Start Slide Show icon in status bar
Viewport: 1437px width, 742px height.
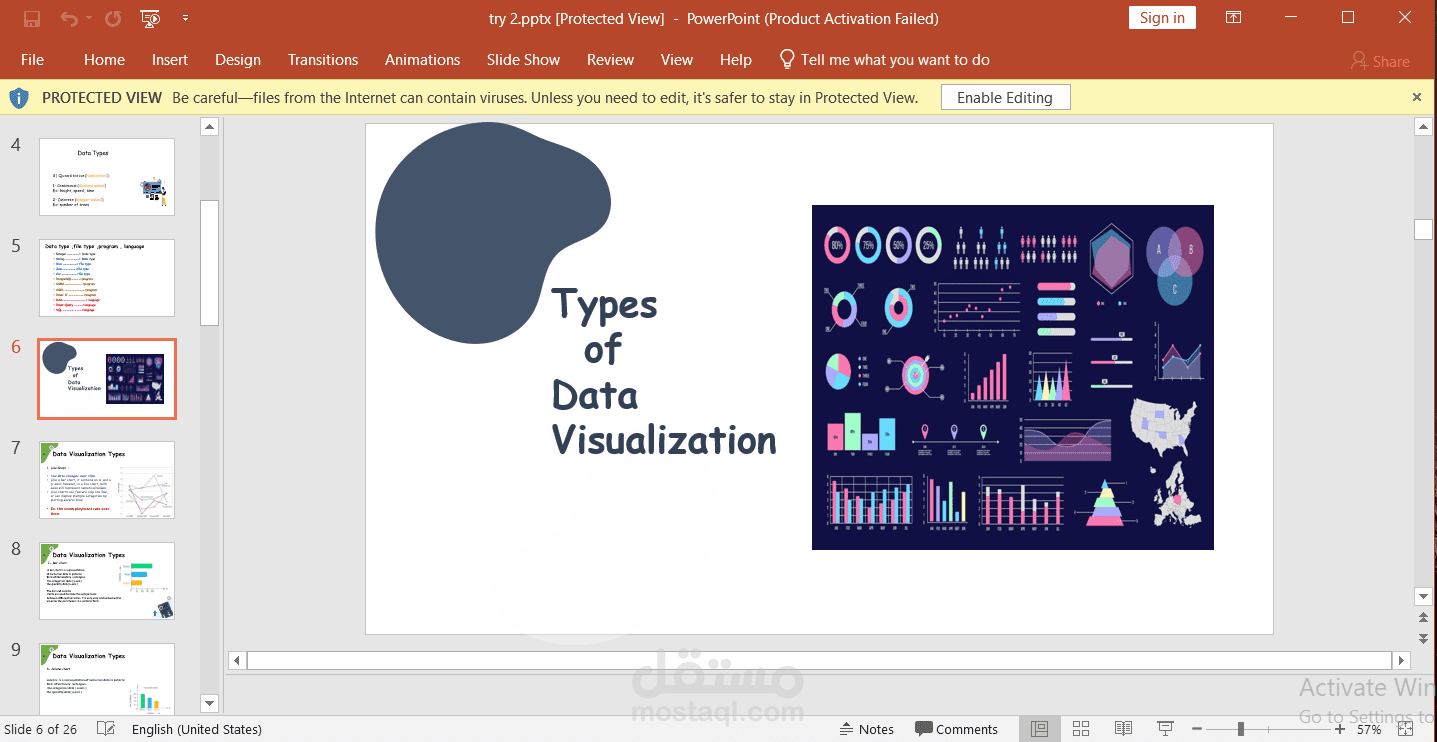pos(1165,729)
